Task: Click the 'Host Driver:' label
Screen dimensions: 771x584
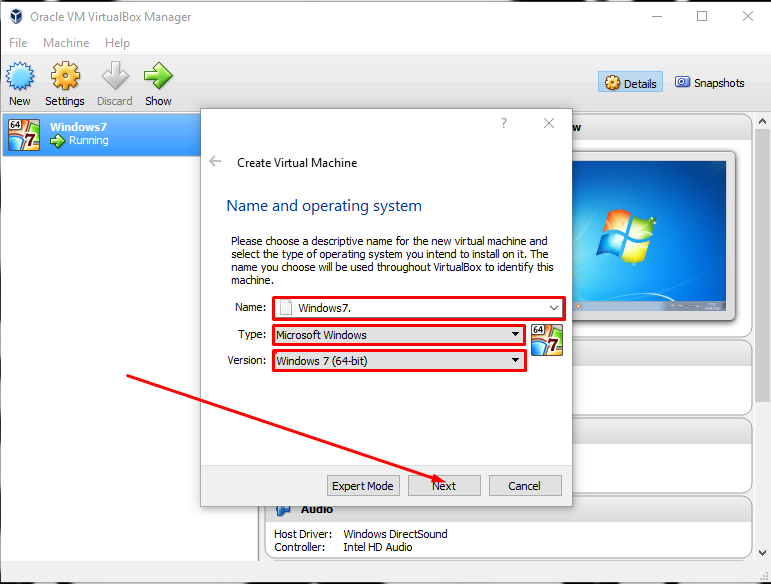Action: pos(303,534)
